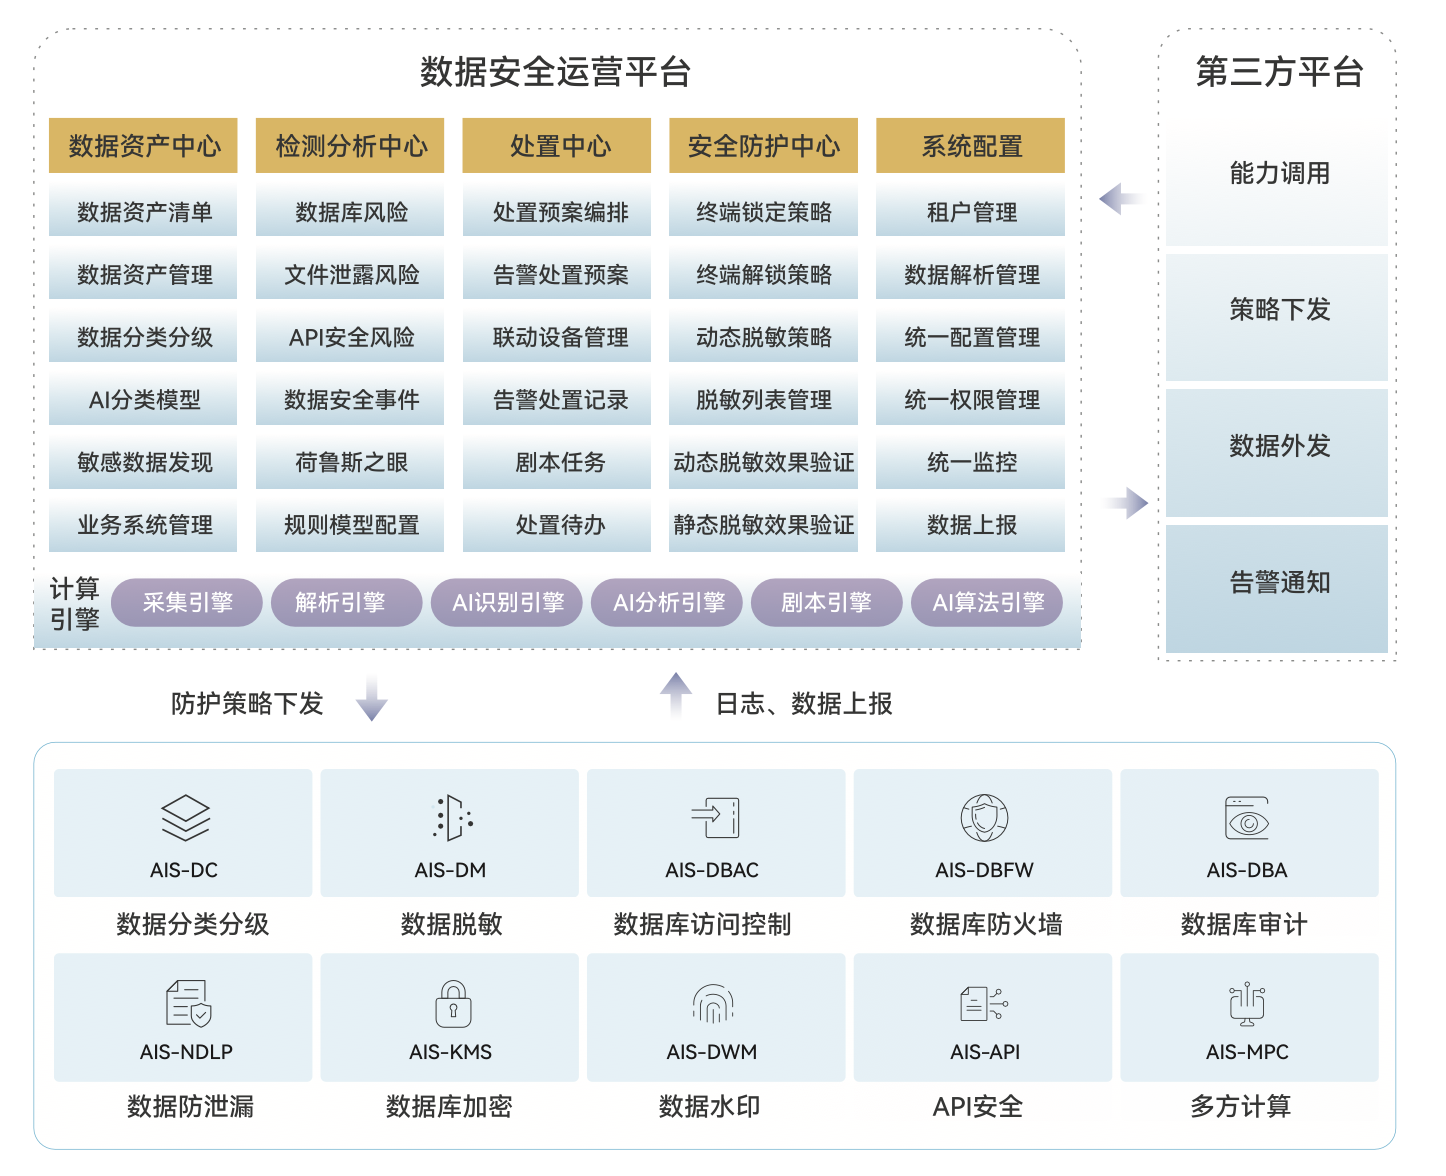The height and width of the screenshot is (1176, 1446).
Task: Select the AIS-DBAC access control icon
Action: click(715, 818)
